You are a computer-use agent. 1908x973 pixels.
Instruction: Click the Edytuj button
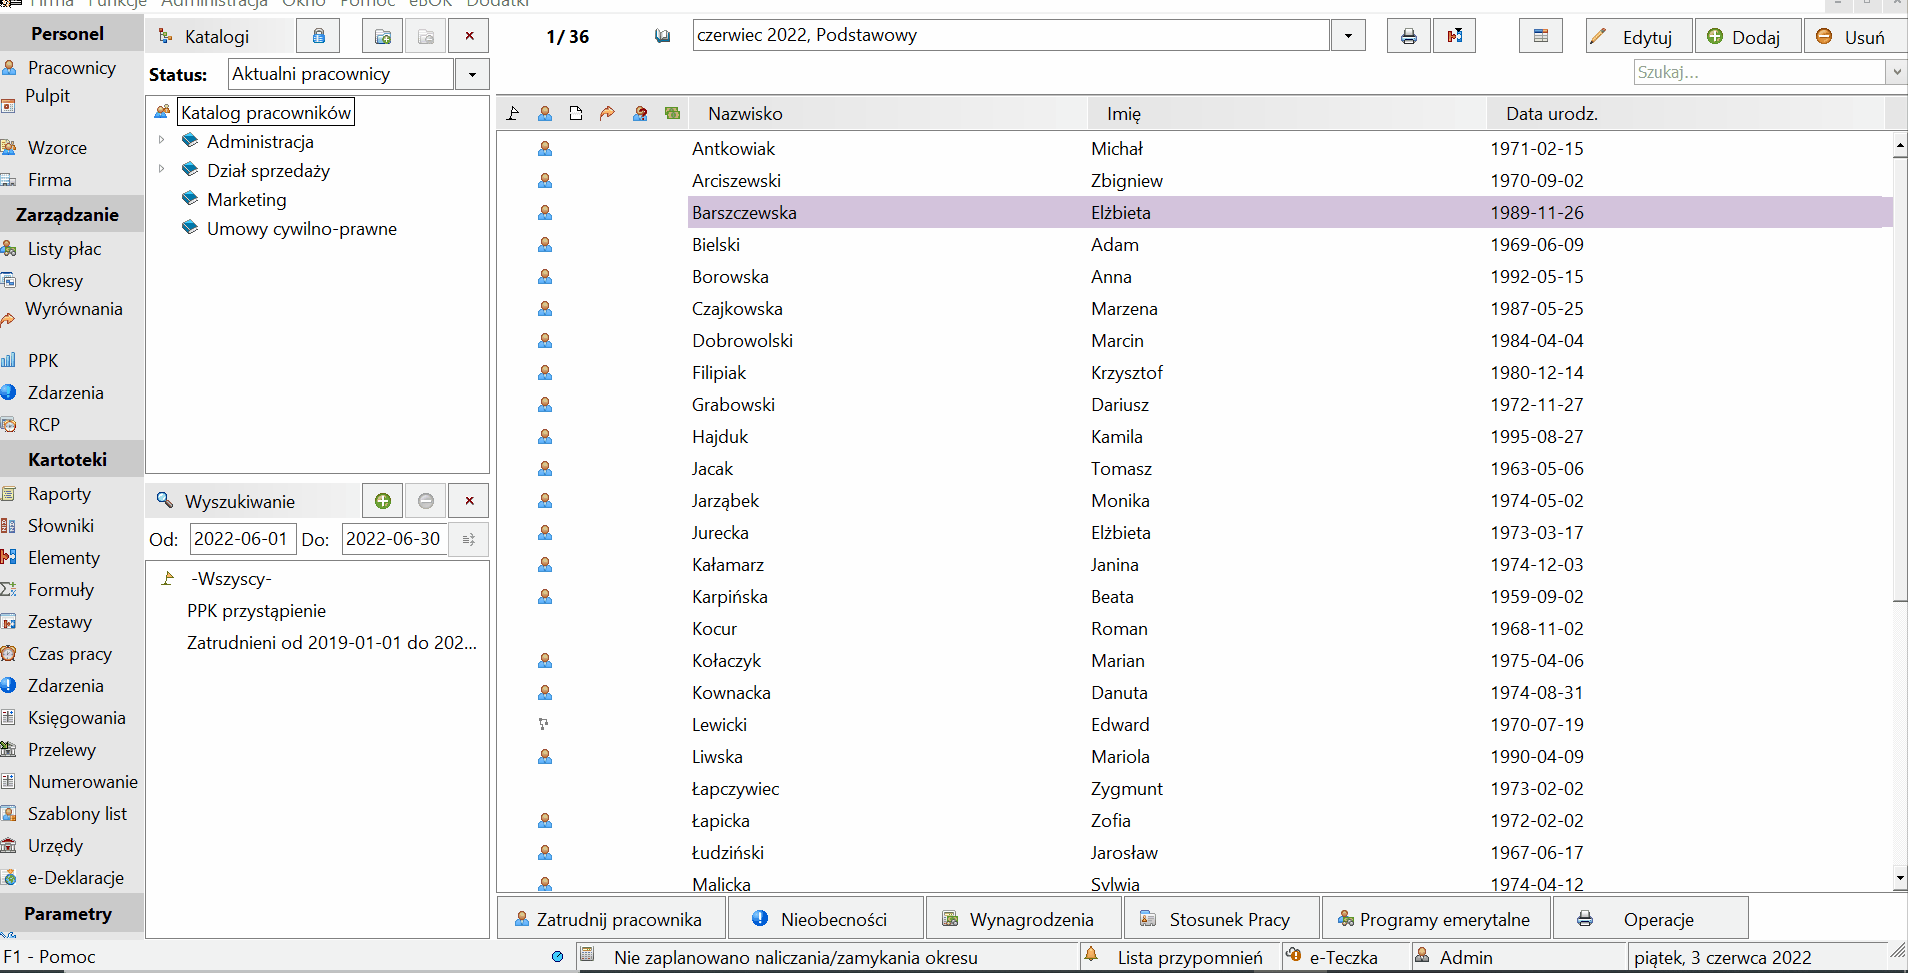point(1638,37)
